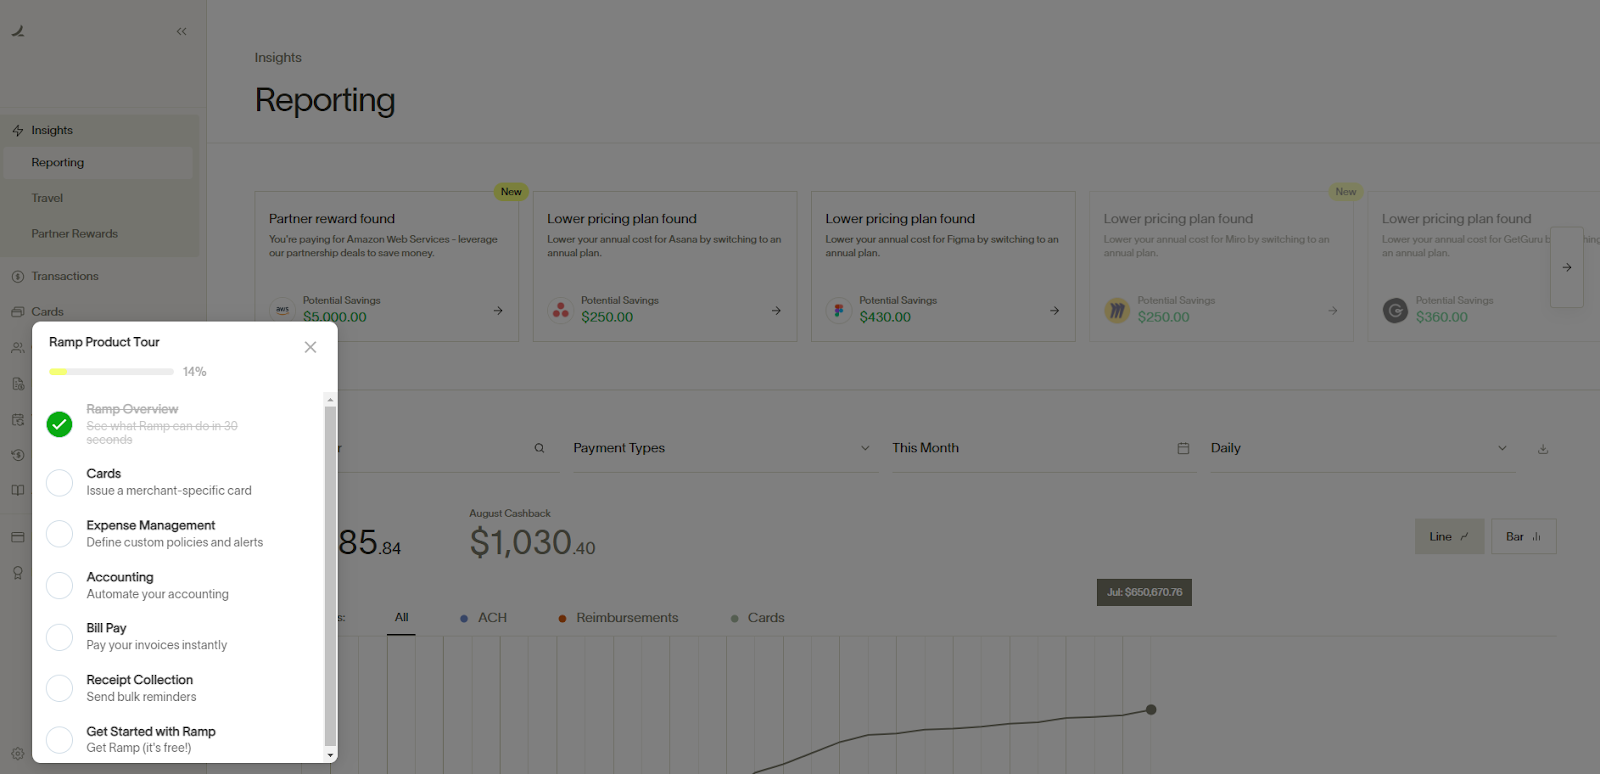Open the Daily interval dropdown
The image size is (1600, 774).
click(x=1362, y=448)
